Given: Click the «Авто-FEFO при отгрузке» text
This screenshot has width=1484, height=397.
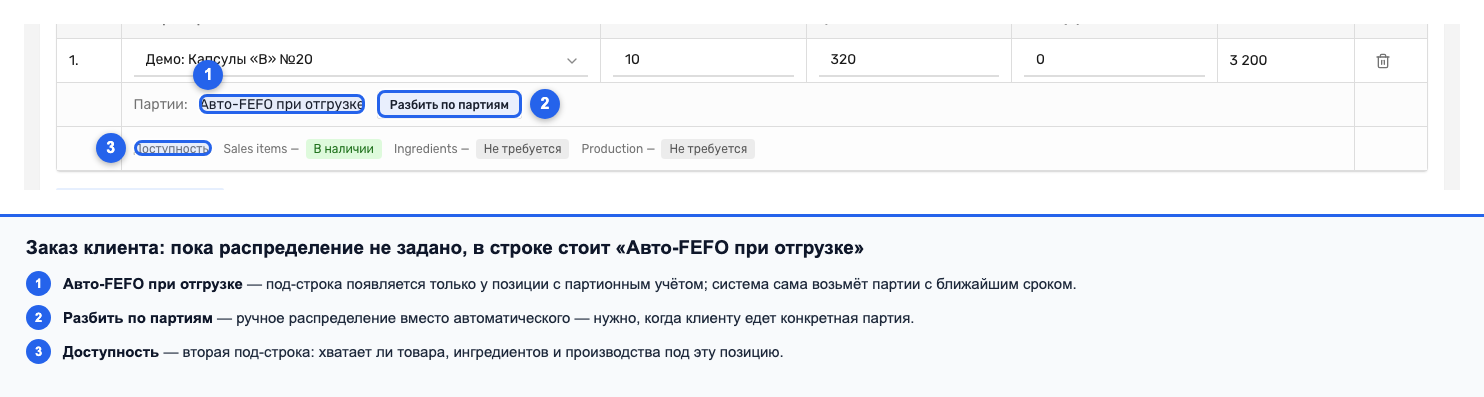Looking at the screenshot, I should click(x=282, y=104).
